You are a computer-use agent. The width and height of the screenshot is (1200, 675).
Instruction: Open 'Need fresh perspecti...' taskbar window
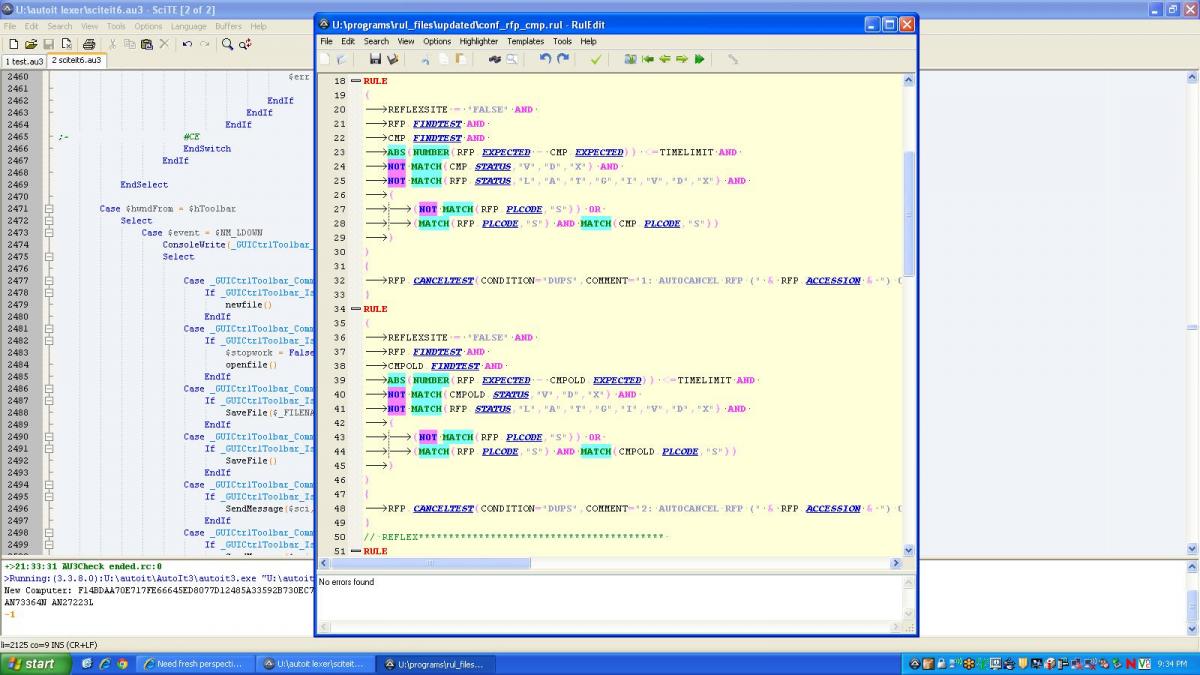[x=195, y=663]
